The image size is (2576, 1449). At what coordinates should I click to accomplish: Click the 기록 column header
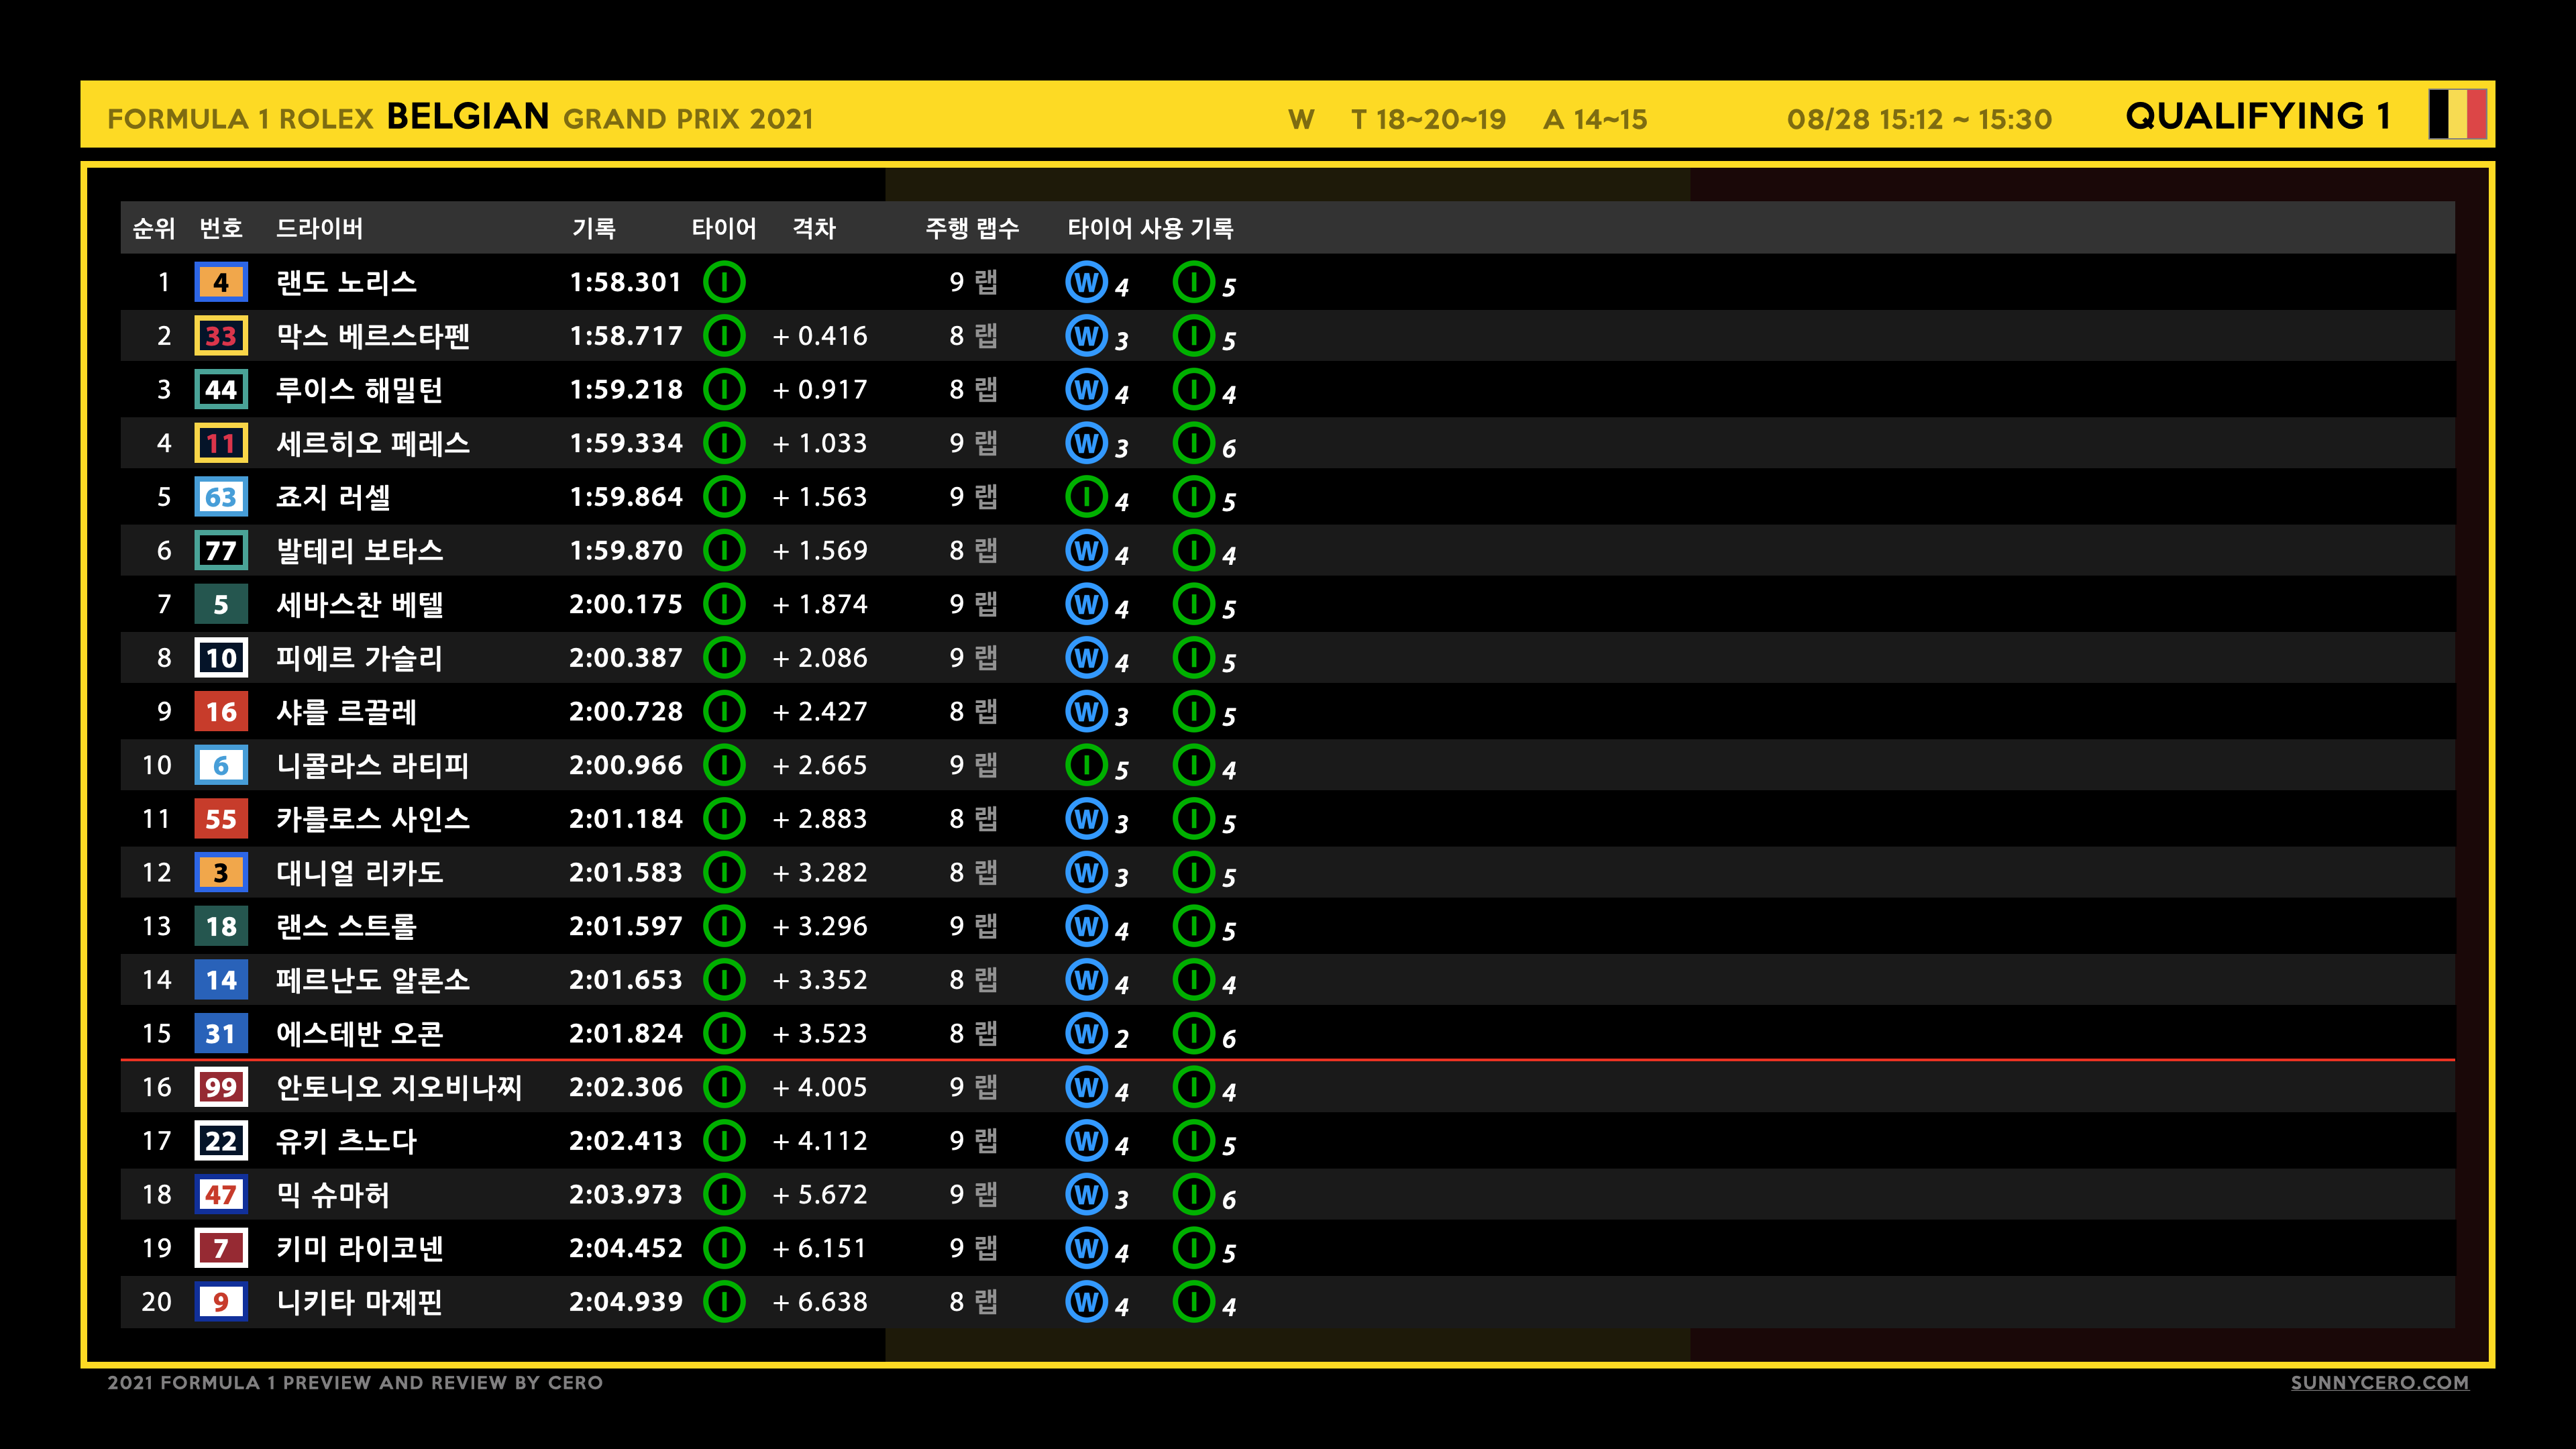[x=593, y=228]
